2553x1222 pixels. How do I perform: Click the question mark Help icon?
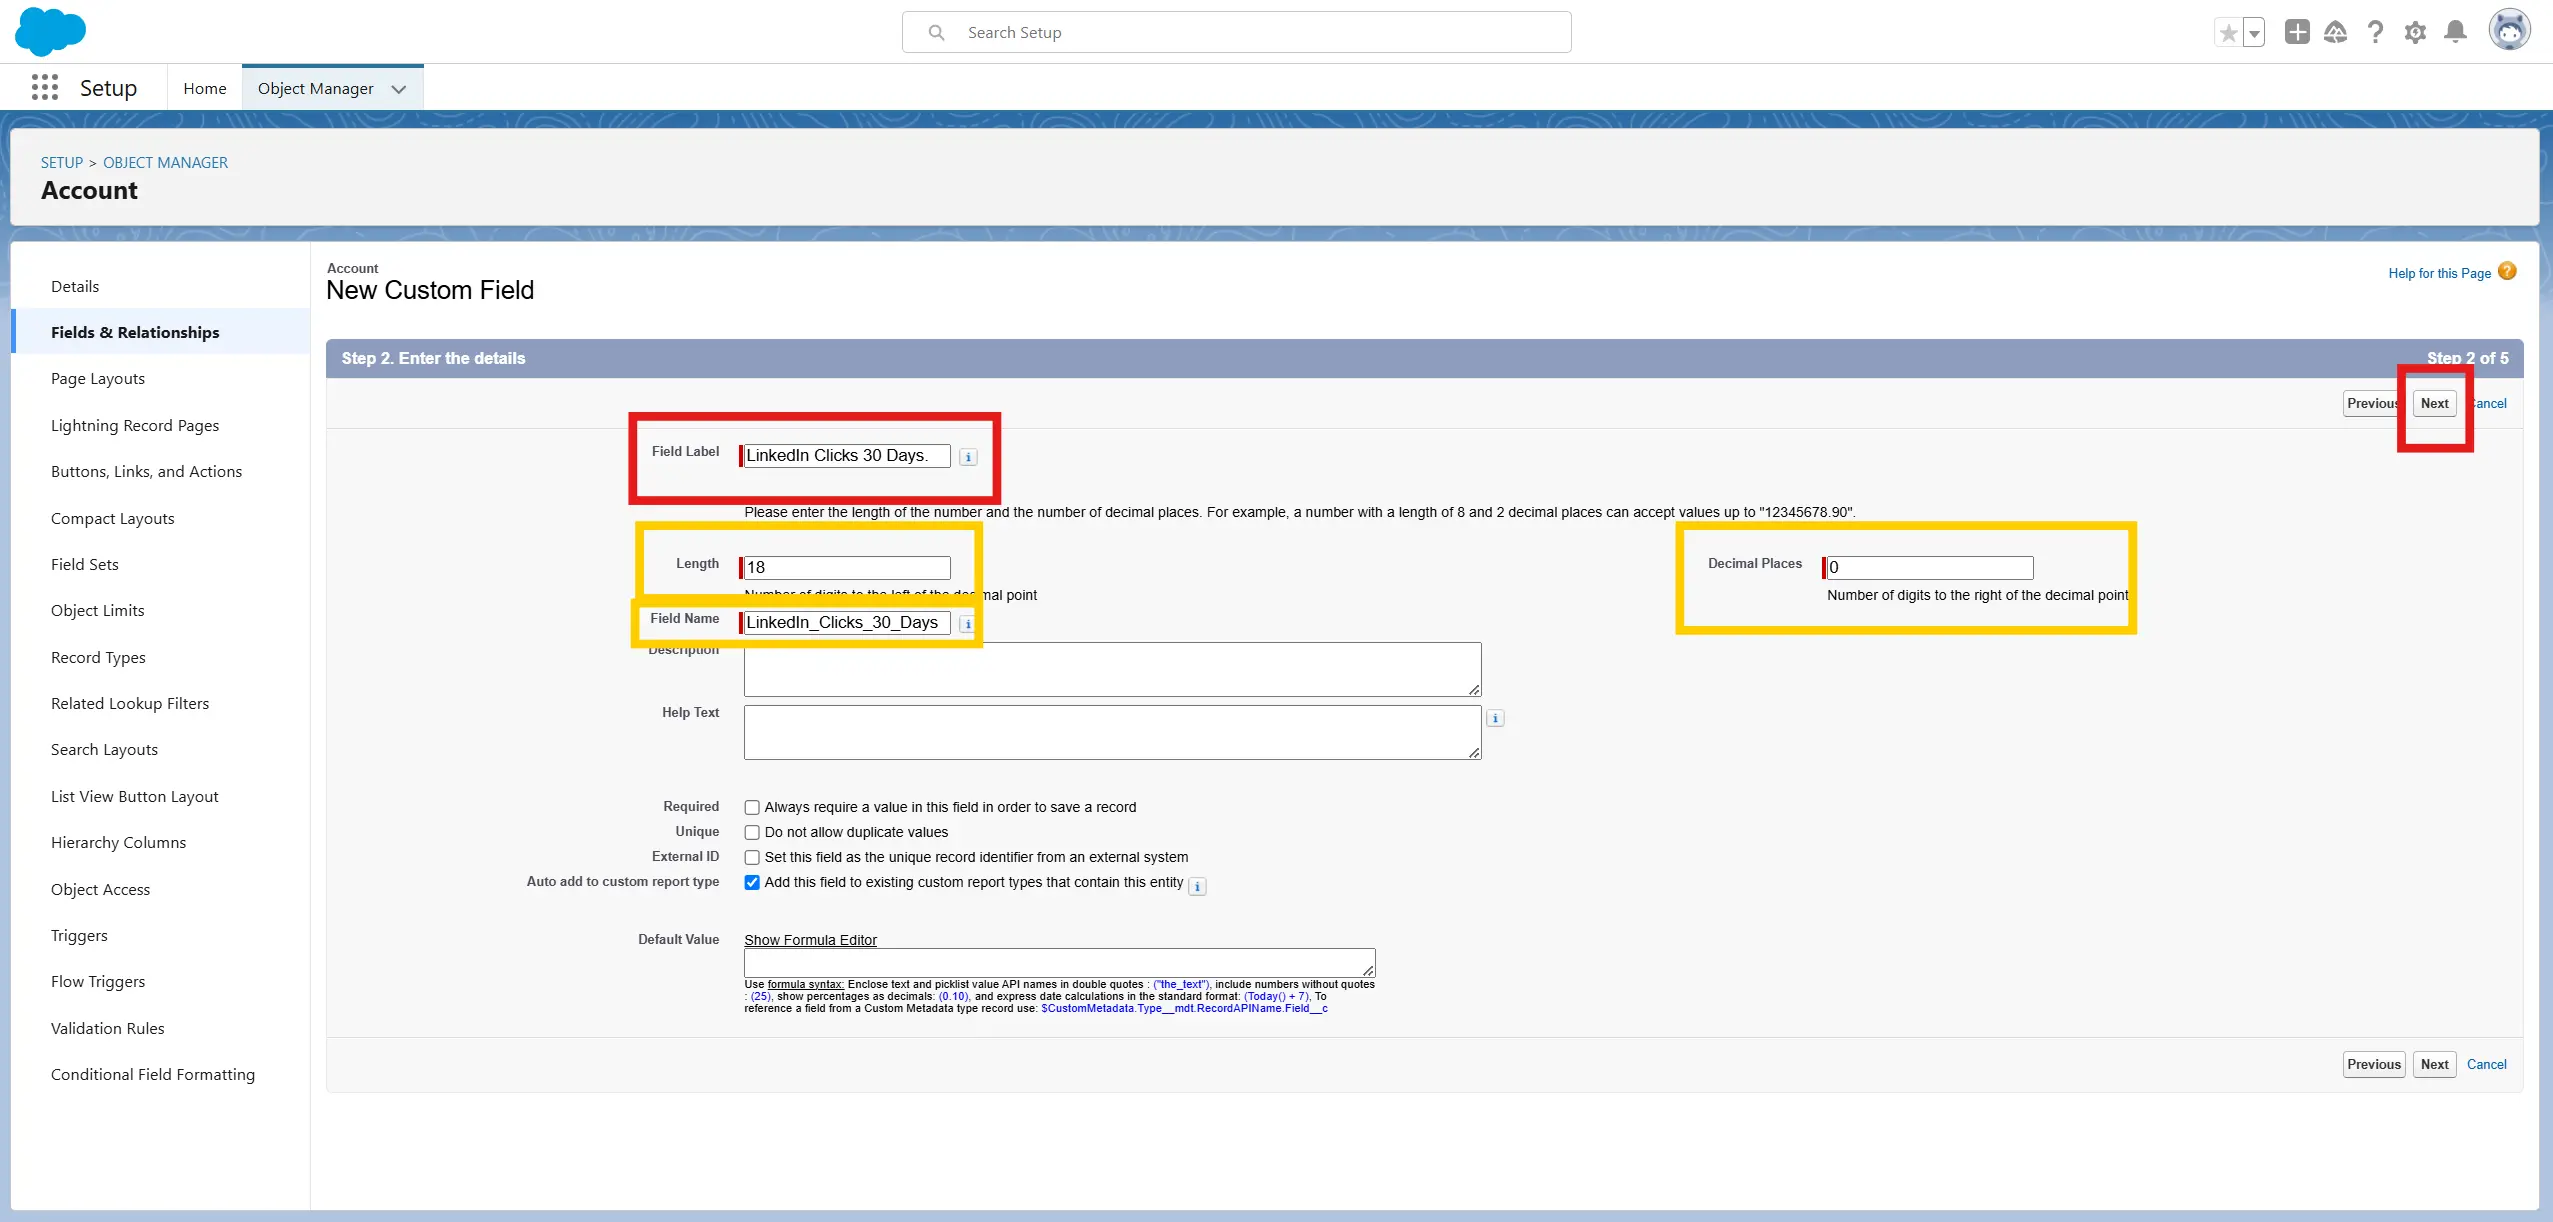tap(2375, 32)
